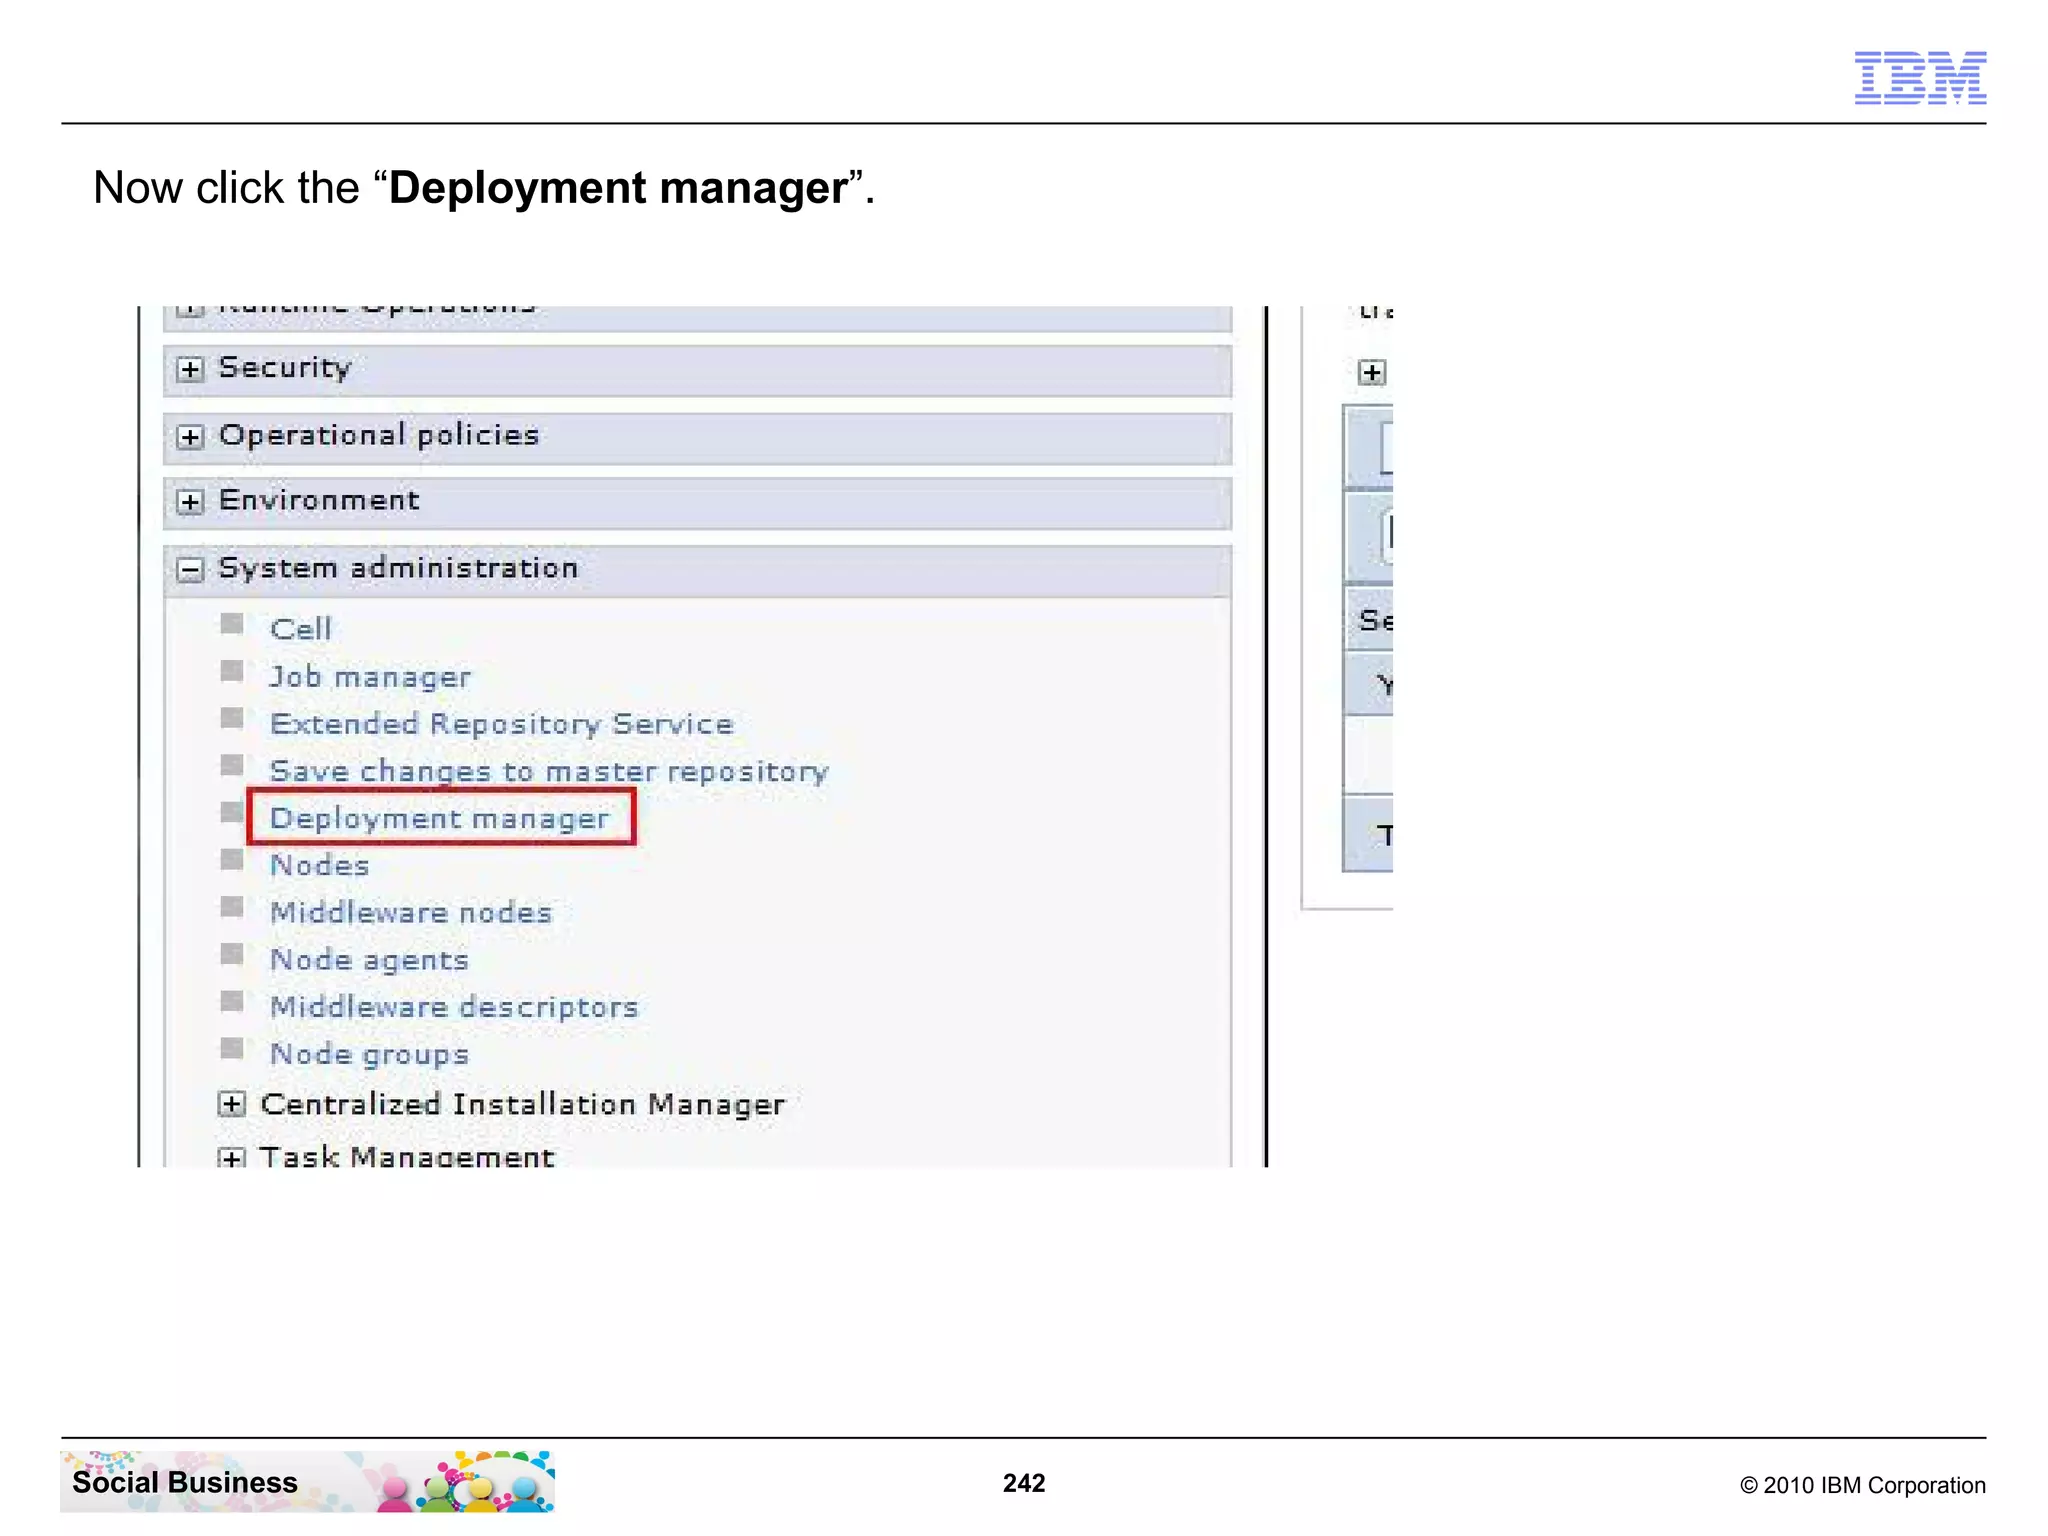The image size is (2048, 1536).
Task: Expand the Operational policies section
Action: [x=190, y=437]
